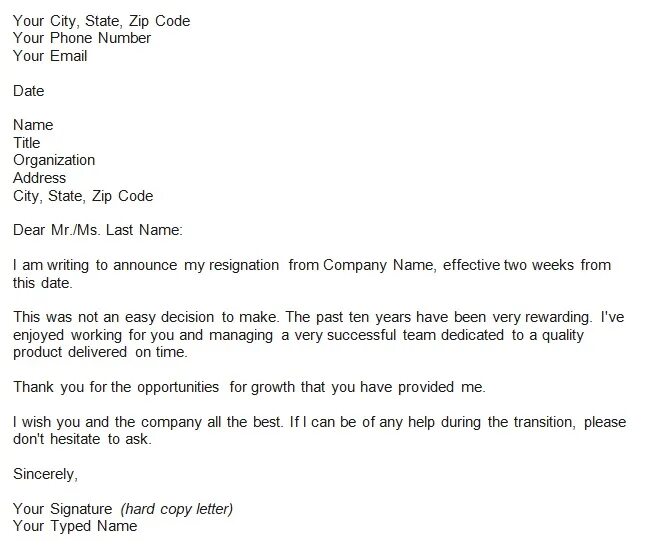Click the "Sincerely," closing line
Image resolution: width=647 pixels, height=553 pixels.
tap(45, 474)
